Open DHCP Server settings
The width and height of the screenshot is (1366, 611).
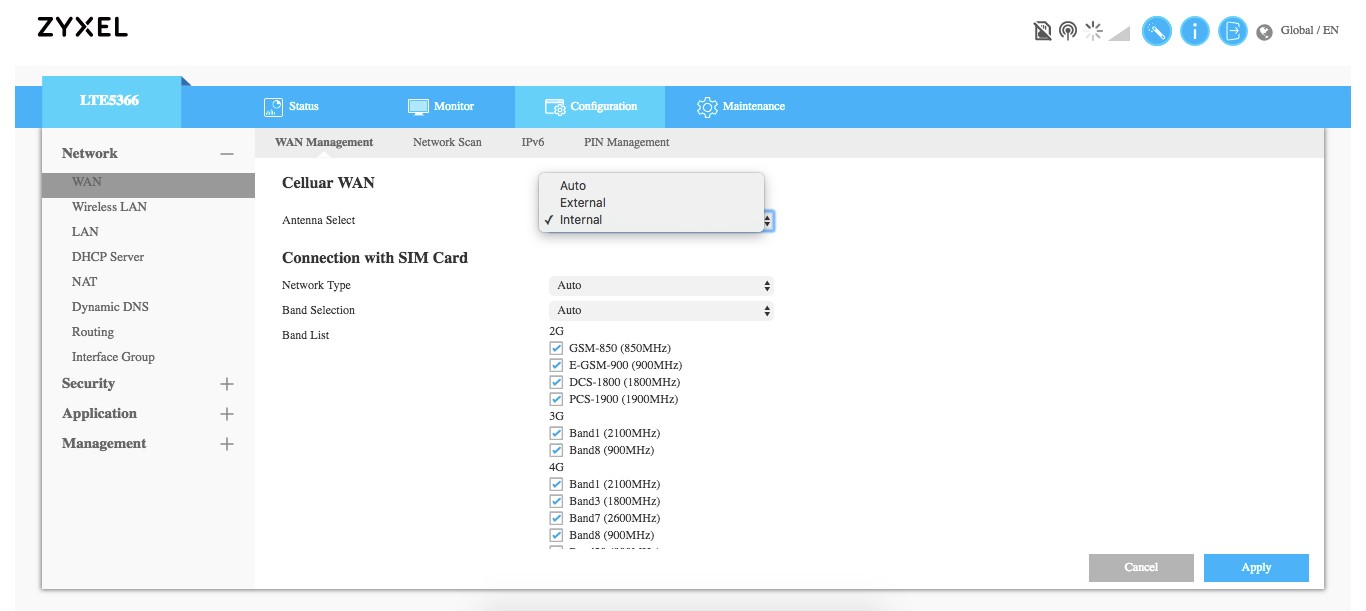click(108, 257)
